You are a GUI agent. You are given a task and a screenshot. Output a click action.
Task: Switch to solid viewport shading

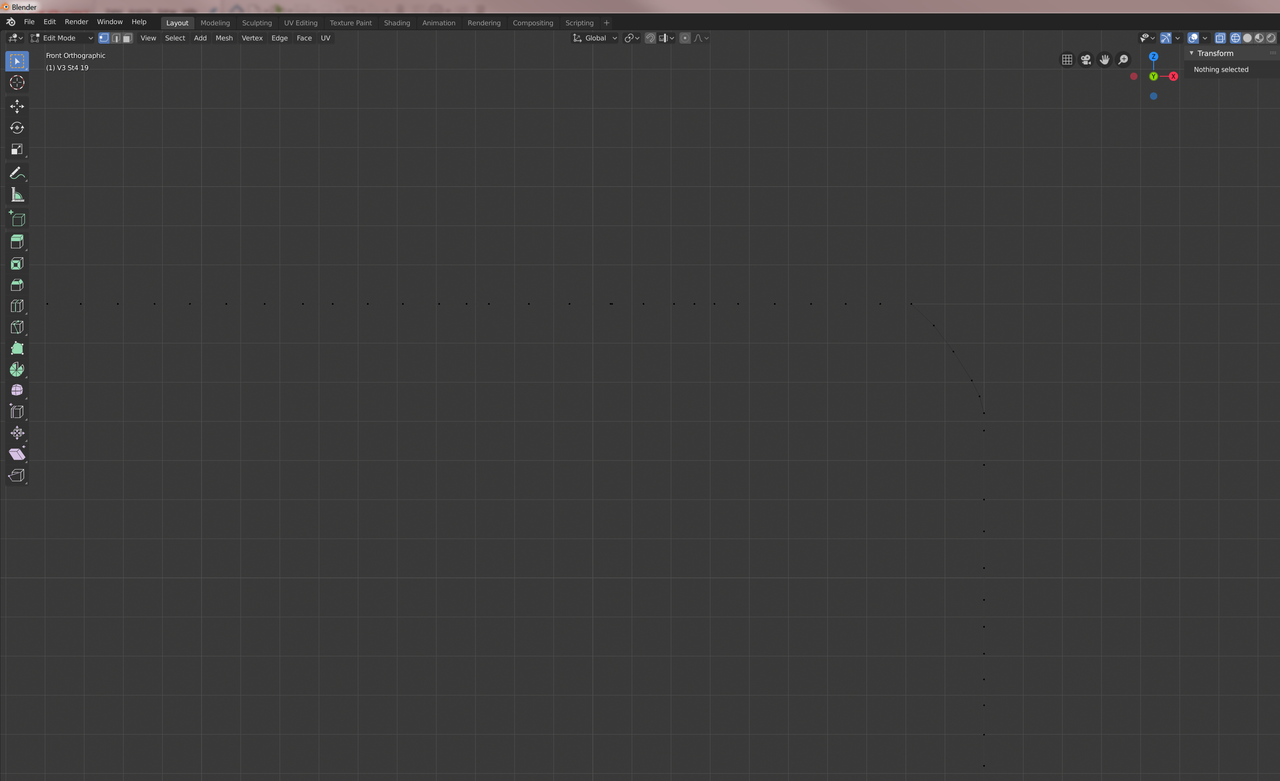(1247, 38)
